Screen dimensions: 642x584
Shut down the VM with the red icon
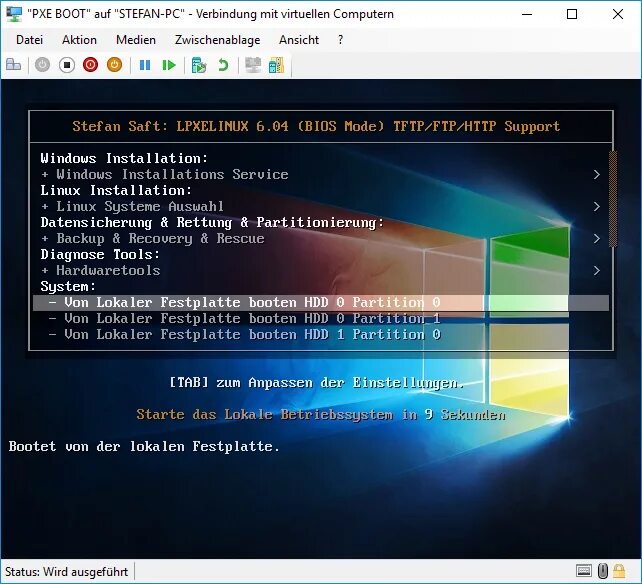click(90, 65)
